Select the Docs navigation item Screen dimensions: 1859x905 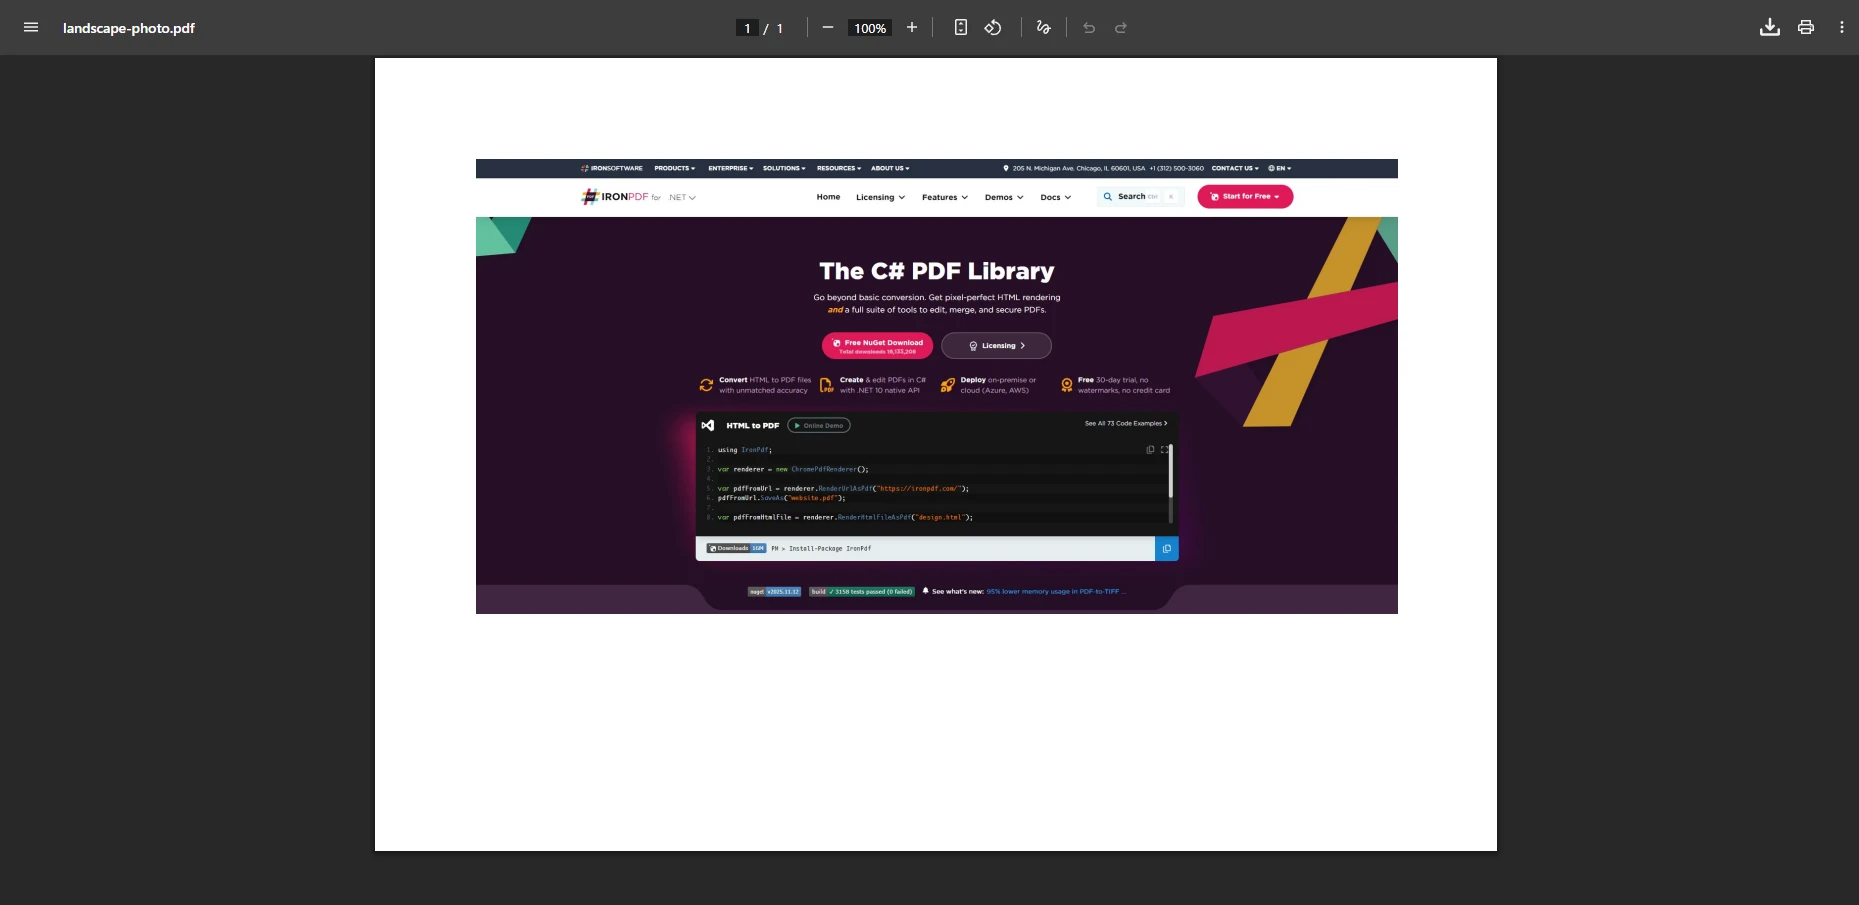tap(1051, 197)
